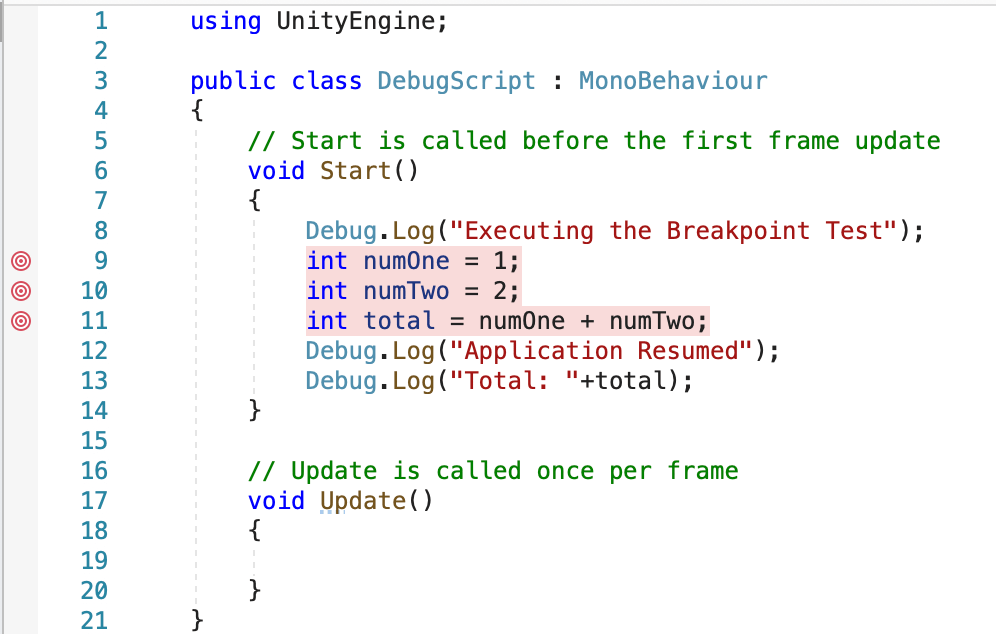Set a breakpoint beside line 20

tap(20, 591)
